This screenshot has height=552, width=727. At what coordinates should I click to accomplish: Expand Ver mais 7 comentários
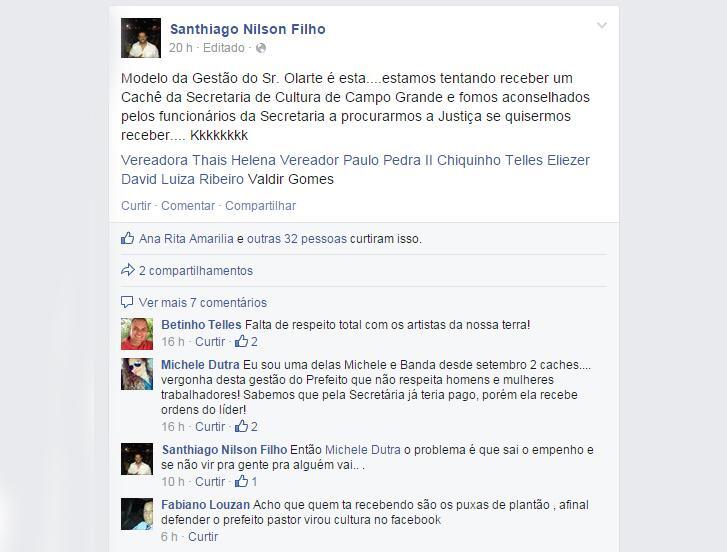(x=203, y=303)
